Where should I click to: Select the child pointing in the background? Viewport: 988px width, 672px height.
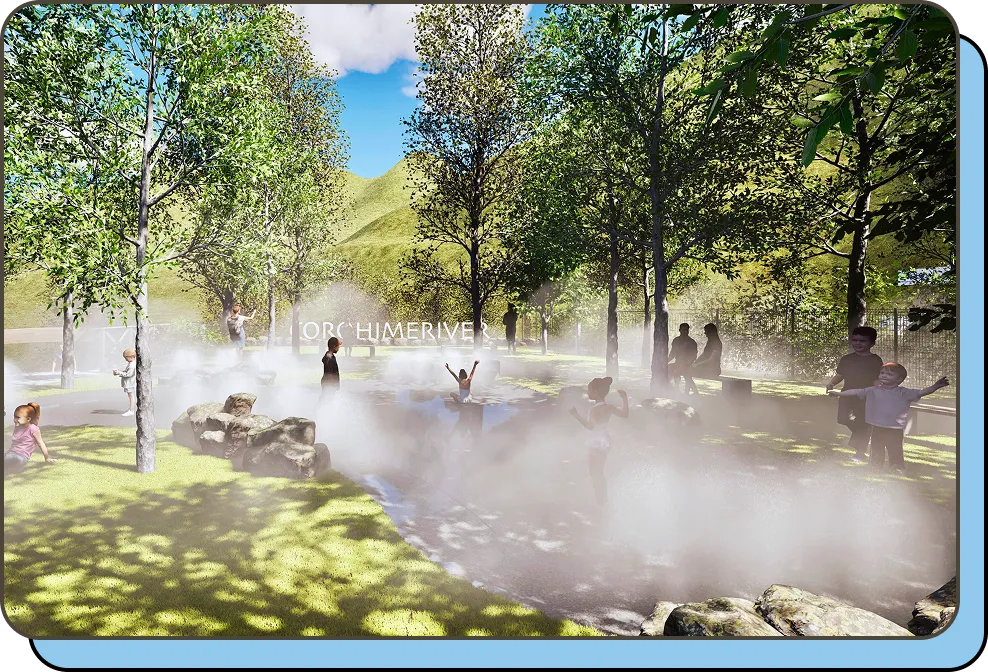click(237, 326)
